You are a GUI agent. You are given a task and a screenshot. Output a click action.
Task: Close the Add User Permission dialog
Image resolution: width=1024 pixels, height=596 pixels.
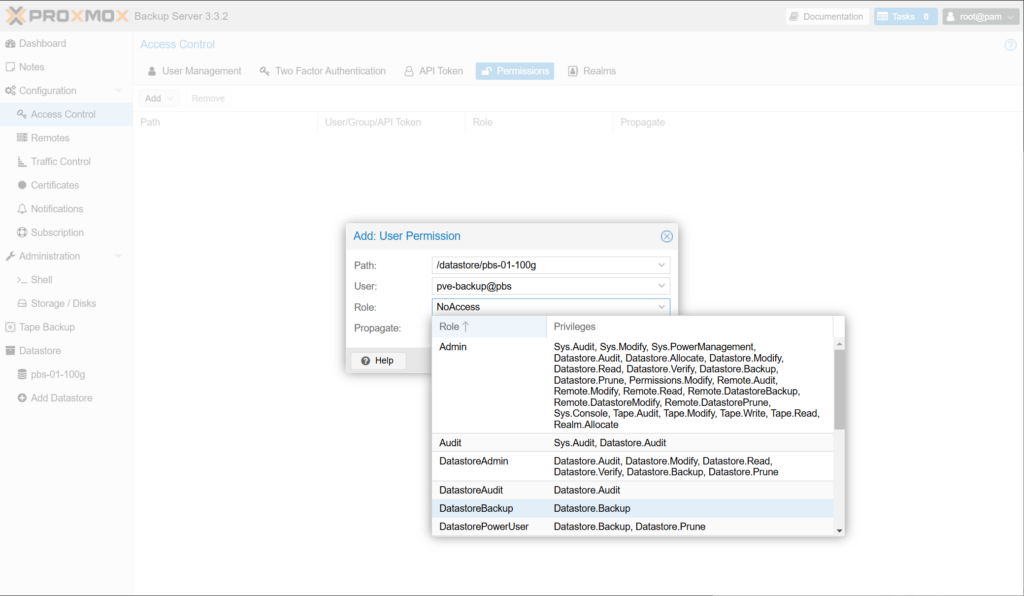[x=667, y=237]
